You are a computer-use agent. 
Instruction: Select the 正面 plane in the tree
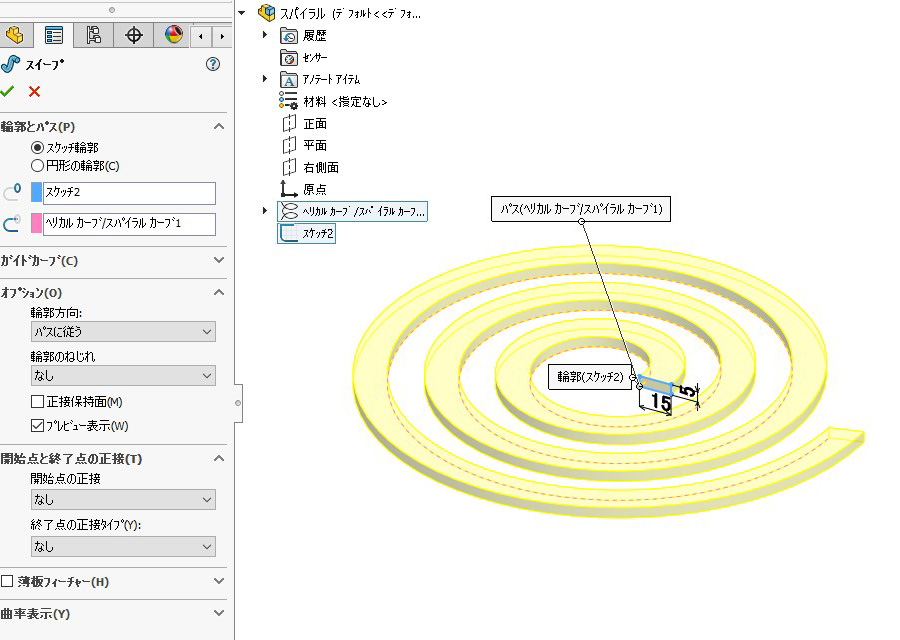point(314,123)
